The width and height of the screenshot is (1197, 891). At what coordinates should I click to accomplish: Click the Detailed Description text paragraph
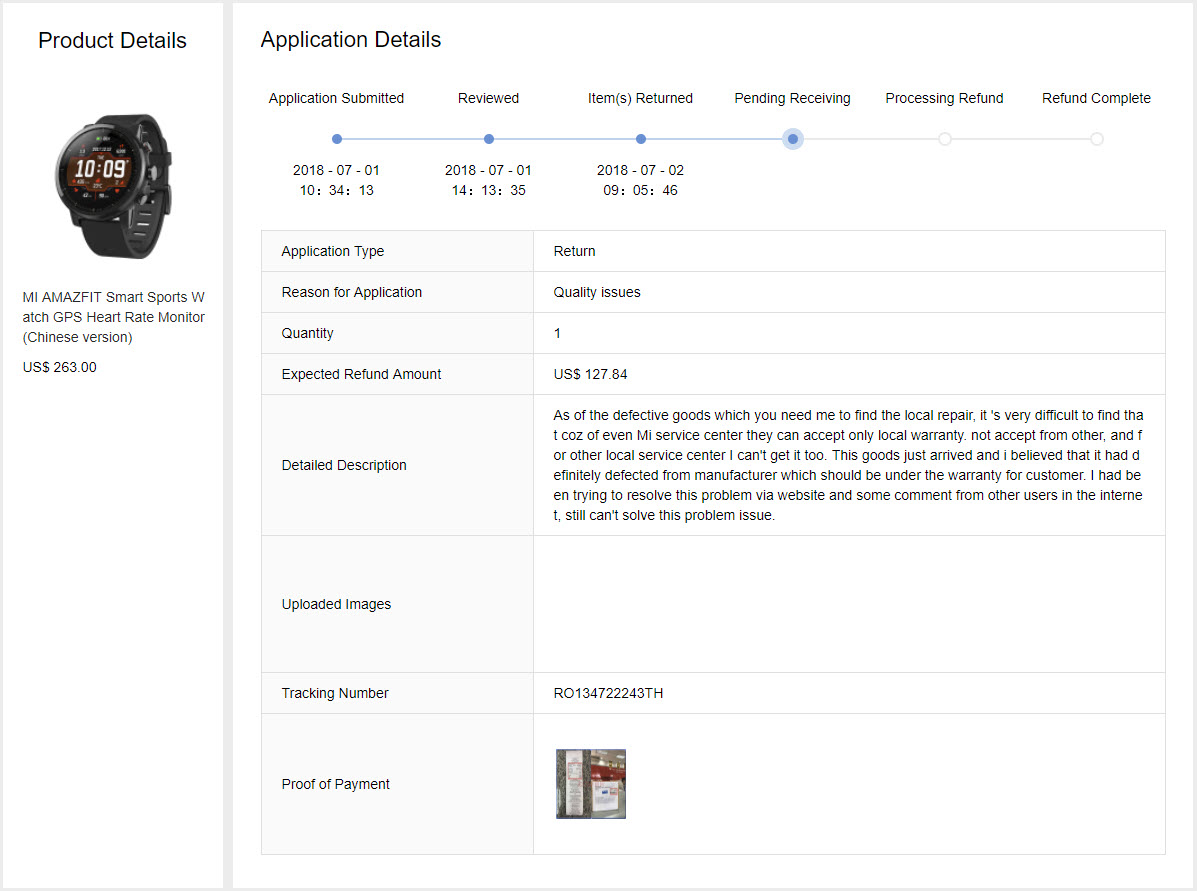click(848, 465)
